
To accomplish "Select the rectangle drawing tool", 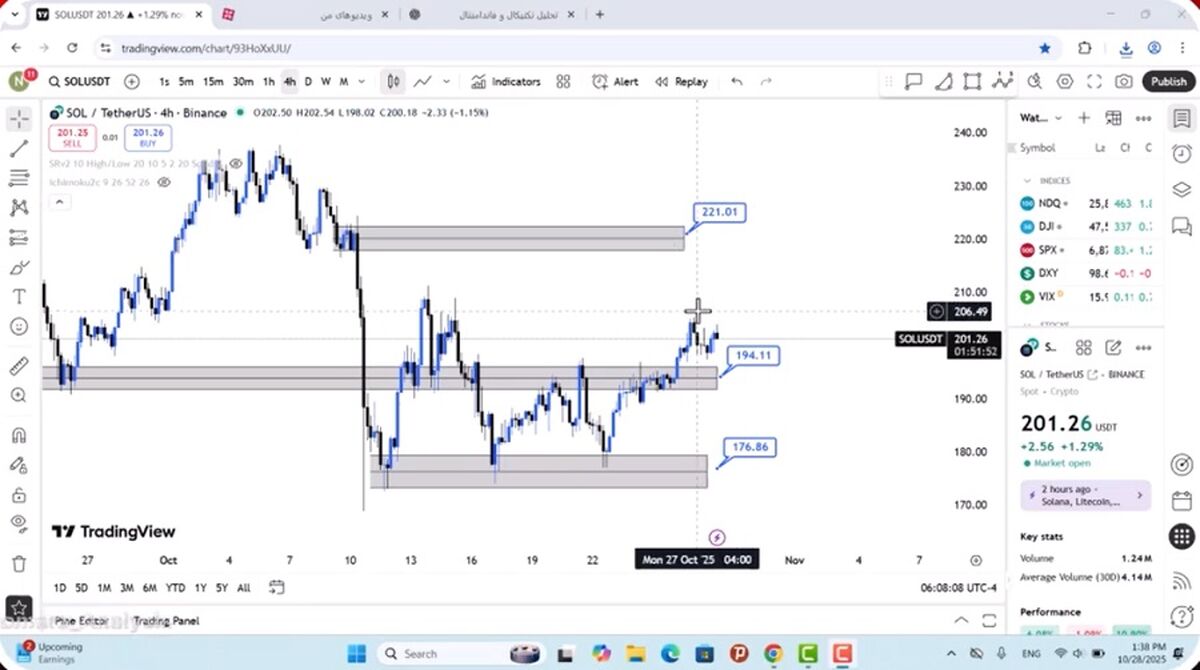I will pyautogui.click(x=972, y=82).
